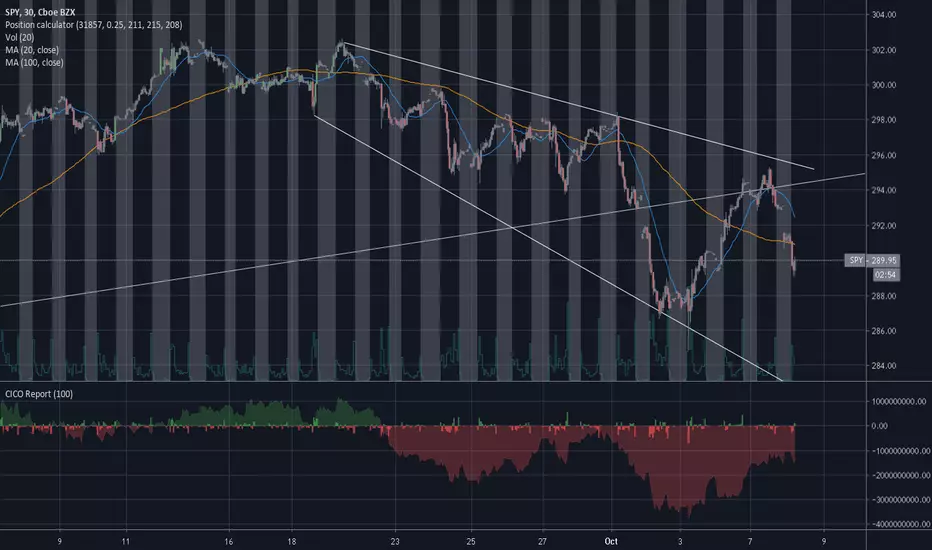Viewport: 932px width, 550px height.
Task: Click the '18' date axis label
Action: (x=292, y=541)
